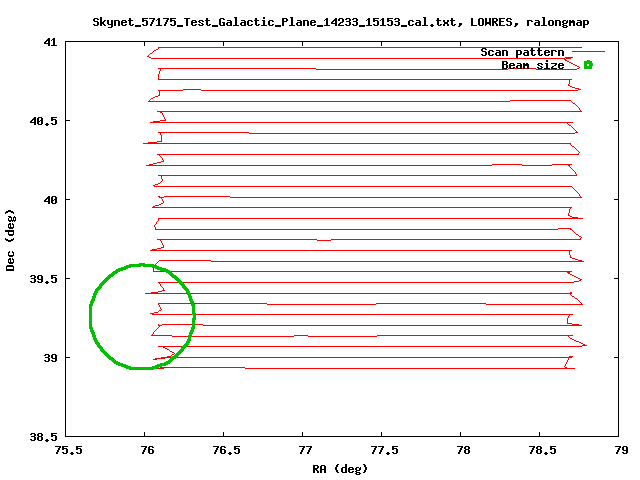
Task: Click the 78.5 RA tick label
Action: pos(542,450)
